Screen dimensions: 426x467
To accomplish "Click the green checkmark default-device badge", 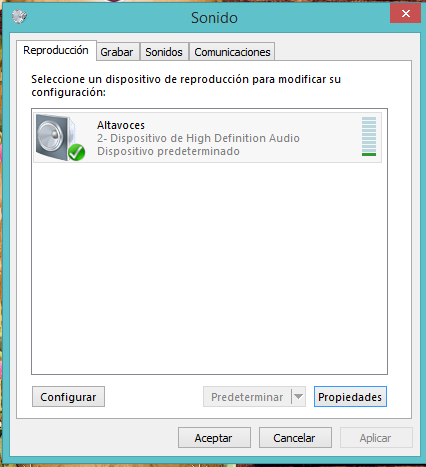I will (76, 152).
